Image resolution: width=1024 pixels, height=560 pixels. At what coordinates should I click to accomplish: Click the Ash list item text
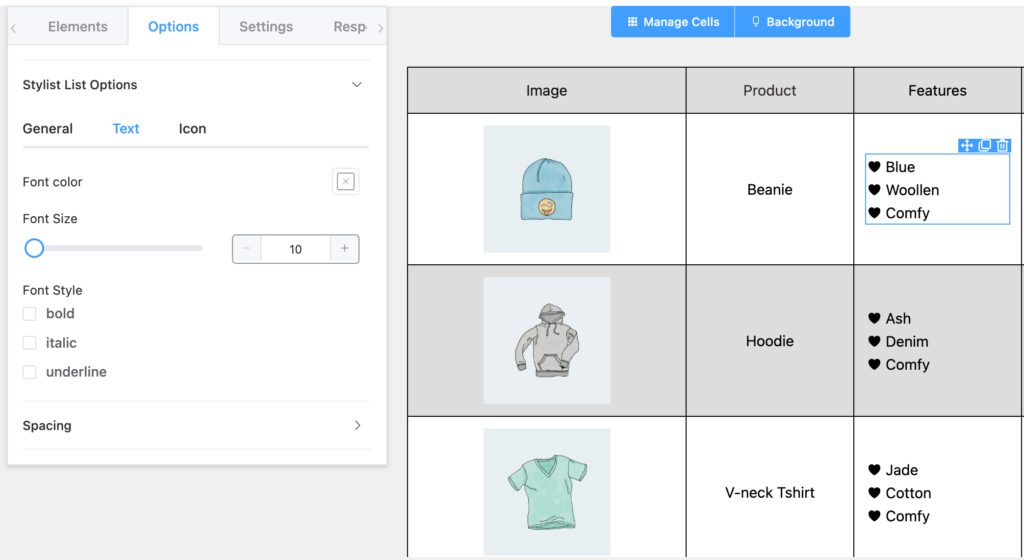click(898, 319)
